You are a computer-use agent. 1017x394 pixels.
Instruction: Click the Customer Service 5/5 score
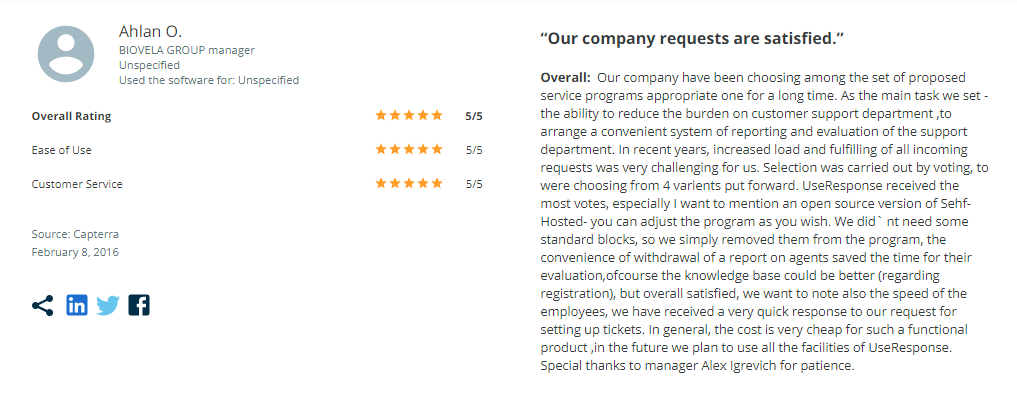[x=474, y=184]
